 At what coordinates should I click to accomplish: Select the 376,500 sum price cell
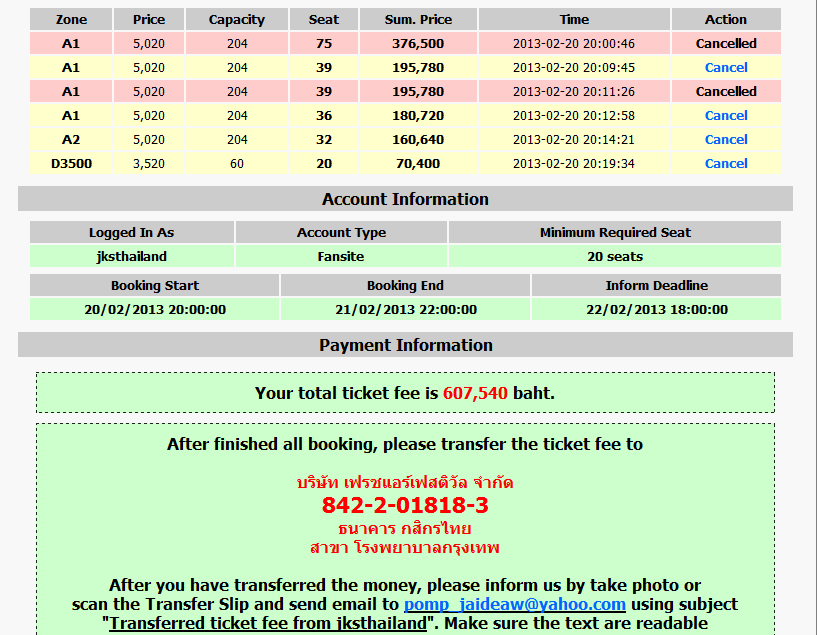point(418,43)
